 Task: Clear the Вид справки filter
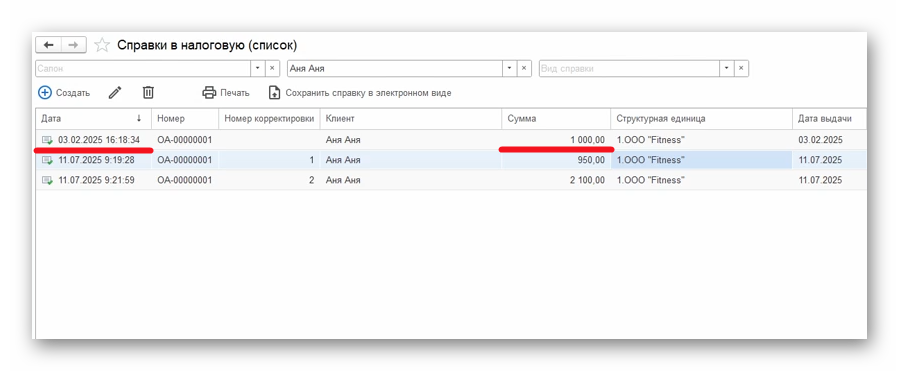742,68
